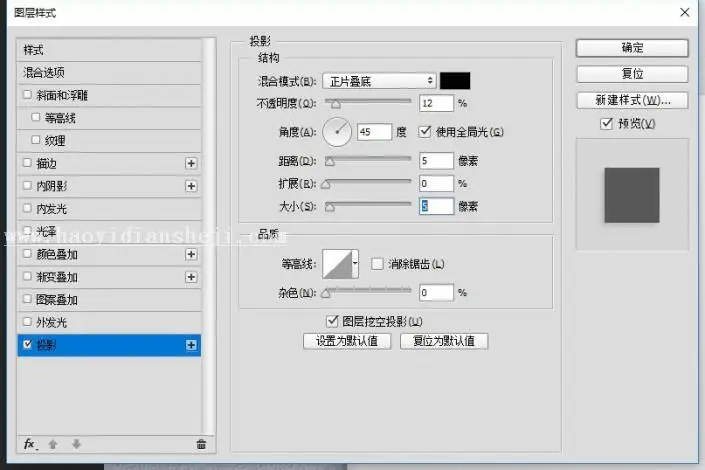Add another 投影 effect with plus icon
705x470 pixels.
click(x=191, y=345)
